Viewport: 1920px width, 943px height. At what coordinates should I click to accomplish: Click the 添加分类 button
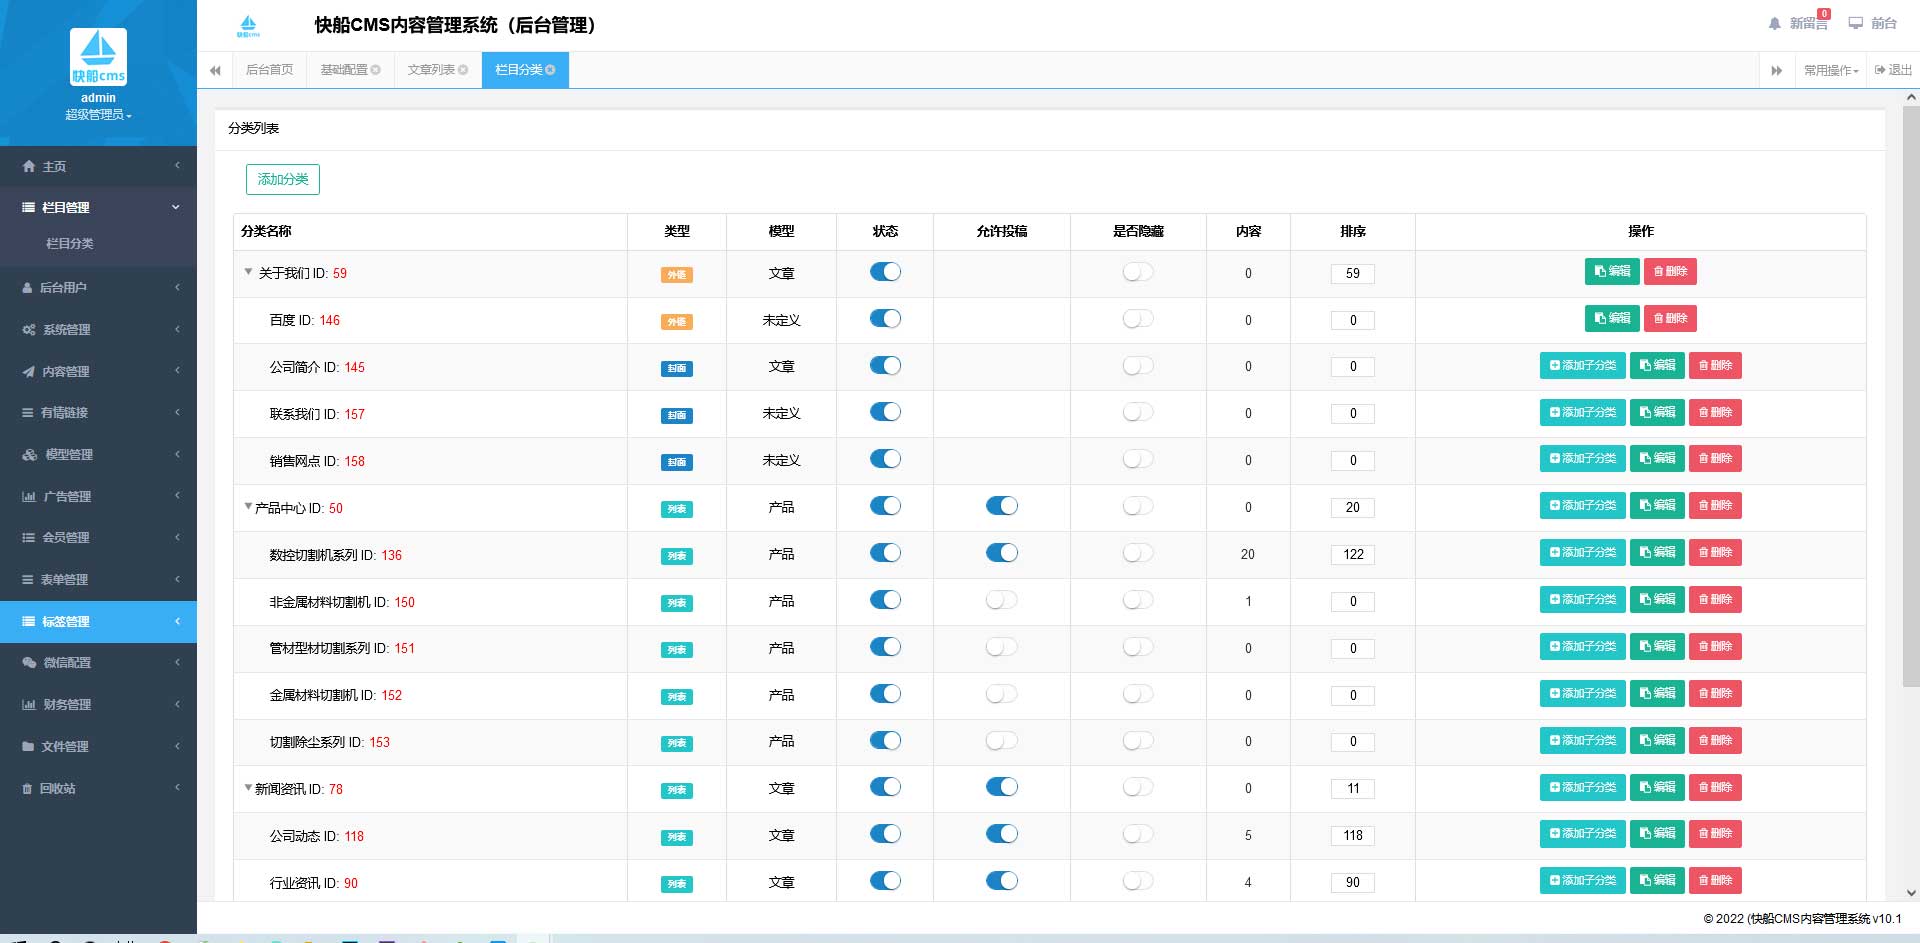[282, 179]
